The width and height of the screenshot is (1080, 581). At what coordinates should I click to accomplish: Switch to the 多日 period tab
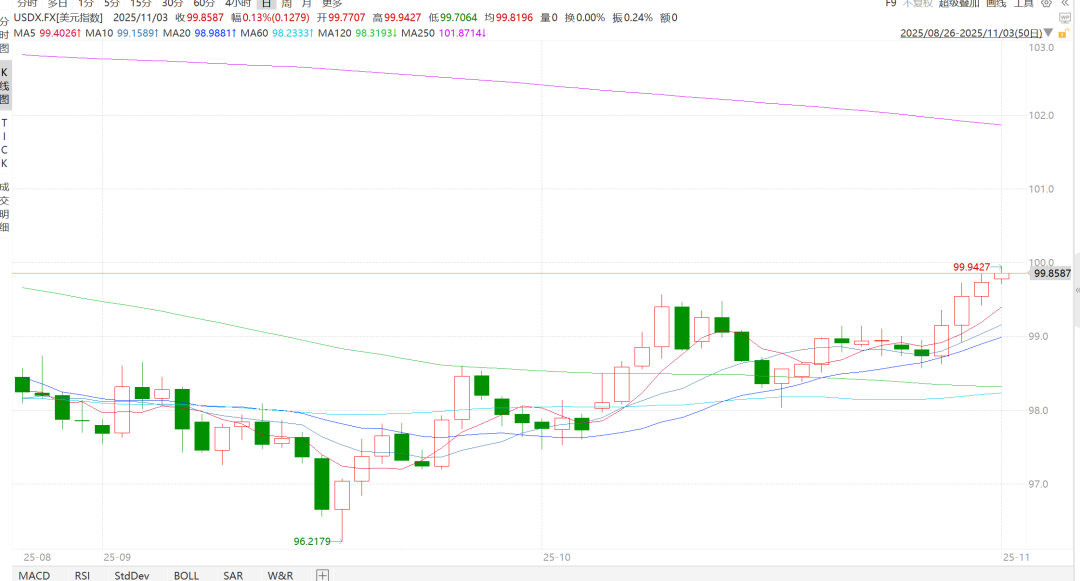click(x=57, y=3)
